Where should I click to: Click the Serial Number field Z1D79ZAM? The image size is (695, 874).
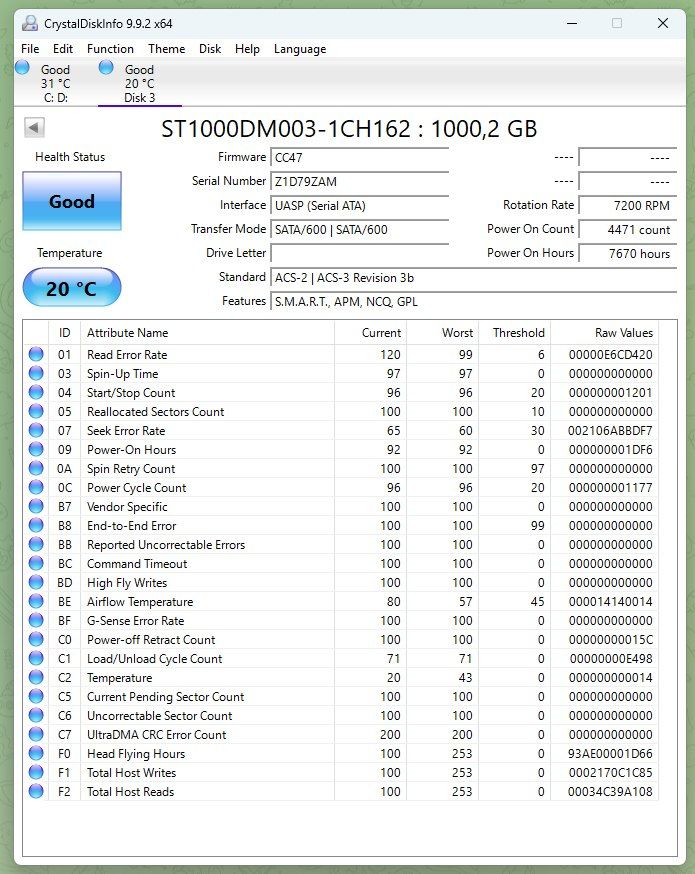pos(359,182)
